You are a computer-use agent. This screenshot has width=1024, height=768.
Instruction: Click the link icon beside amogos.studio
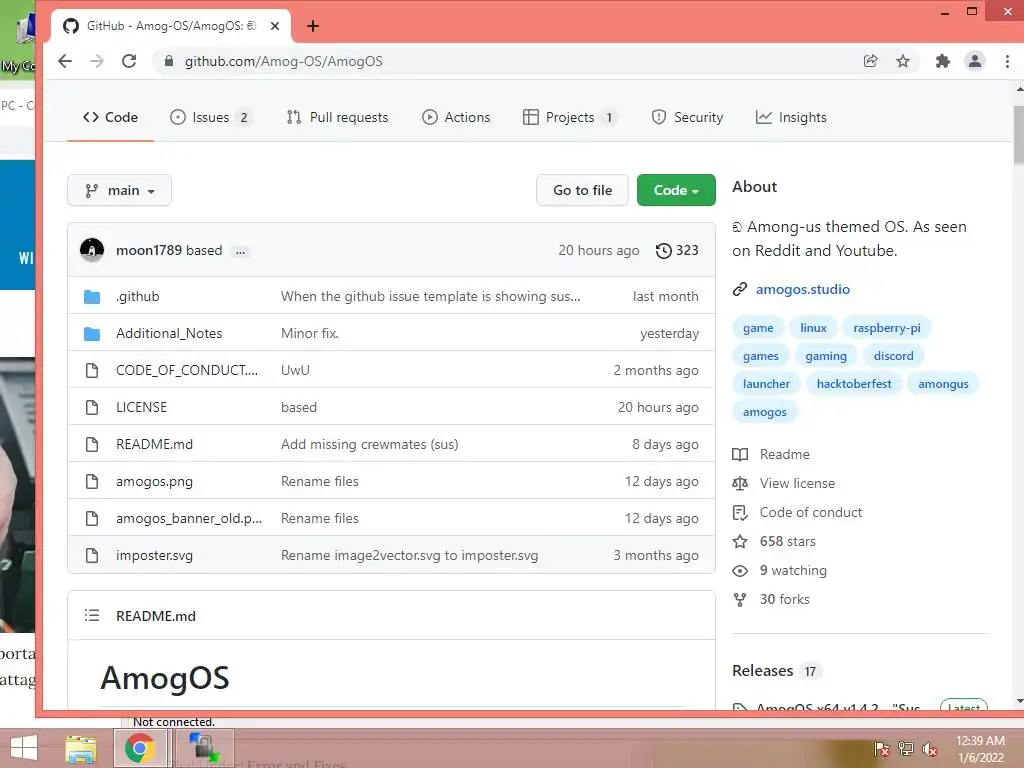point(740,289)
